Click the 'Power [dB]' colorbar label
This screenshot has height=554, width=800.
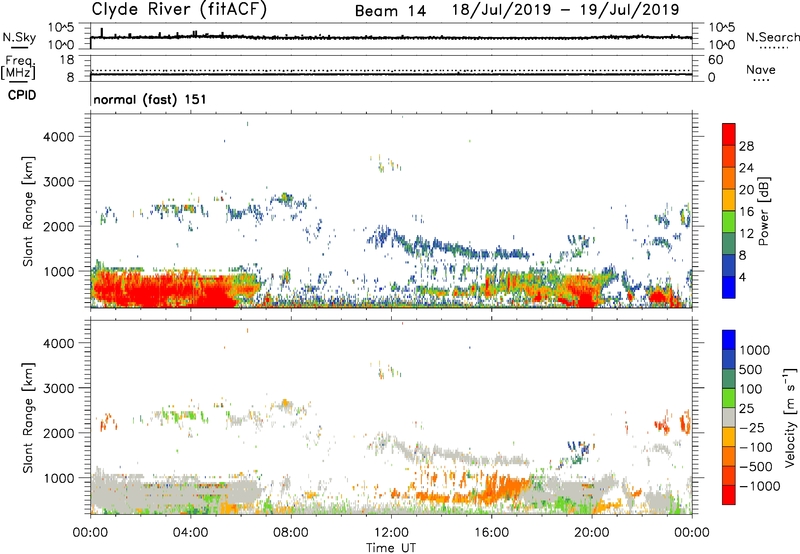pyautogui.click(x=763, y=211)
